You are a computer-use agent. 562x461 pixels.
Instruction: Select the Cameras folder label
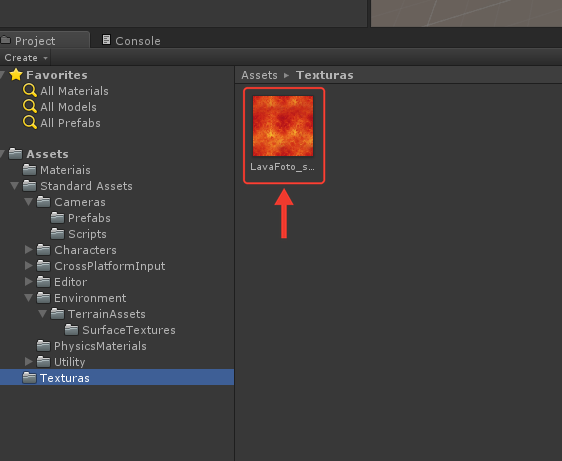click(x=80, y=202)
